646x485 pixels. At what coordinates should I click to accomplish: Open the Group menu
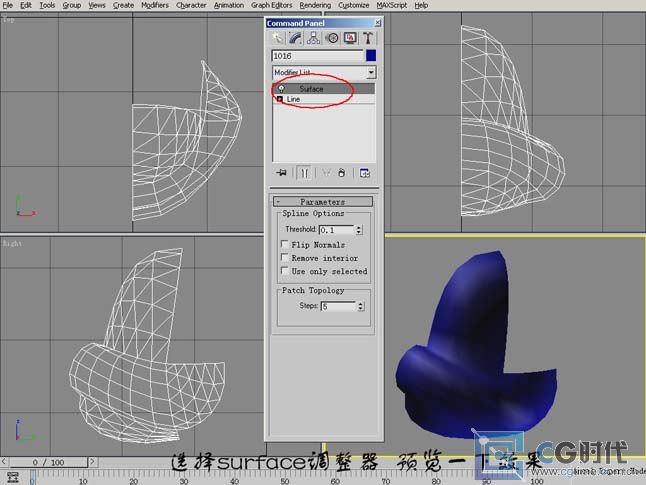point(71,5)
